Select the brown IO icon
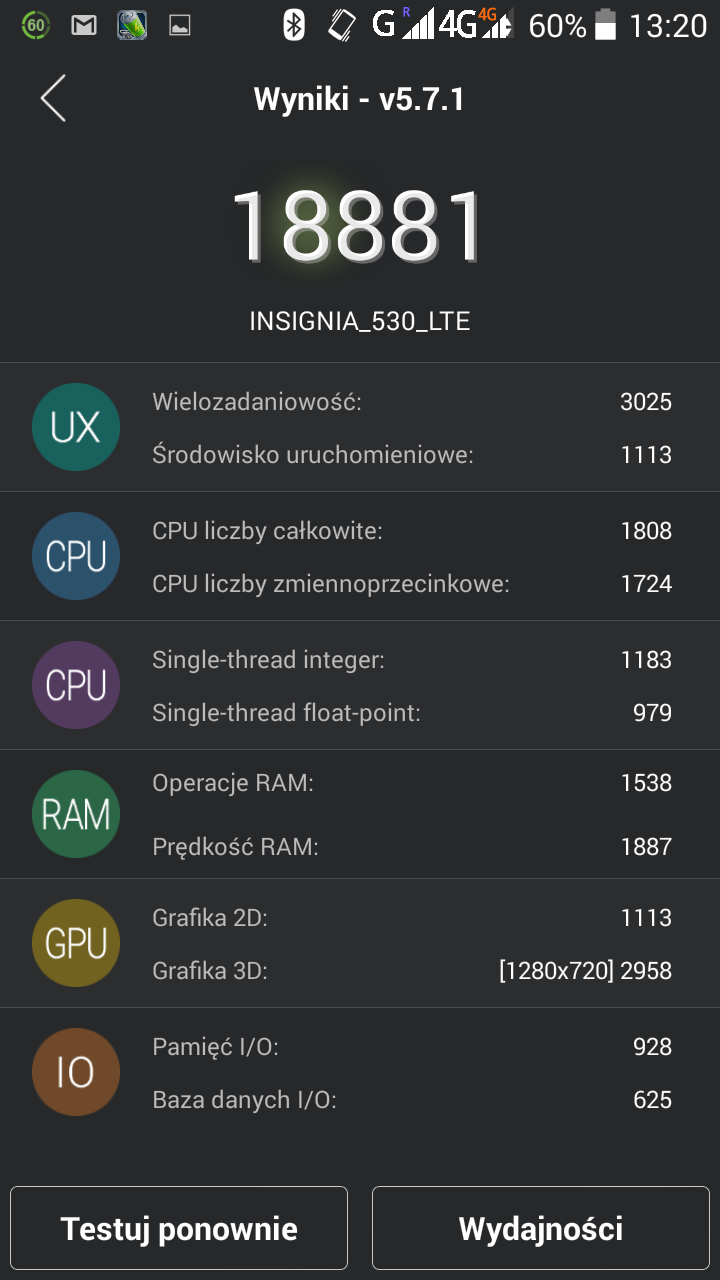The width and height of the screenshot is (720, 1280). coord(76,1072)
